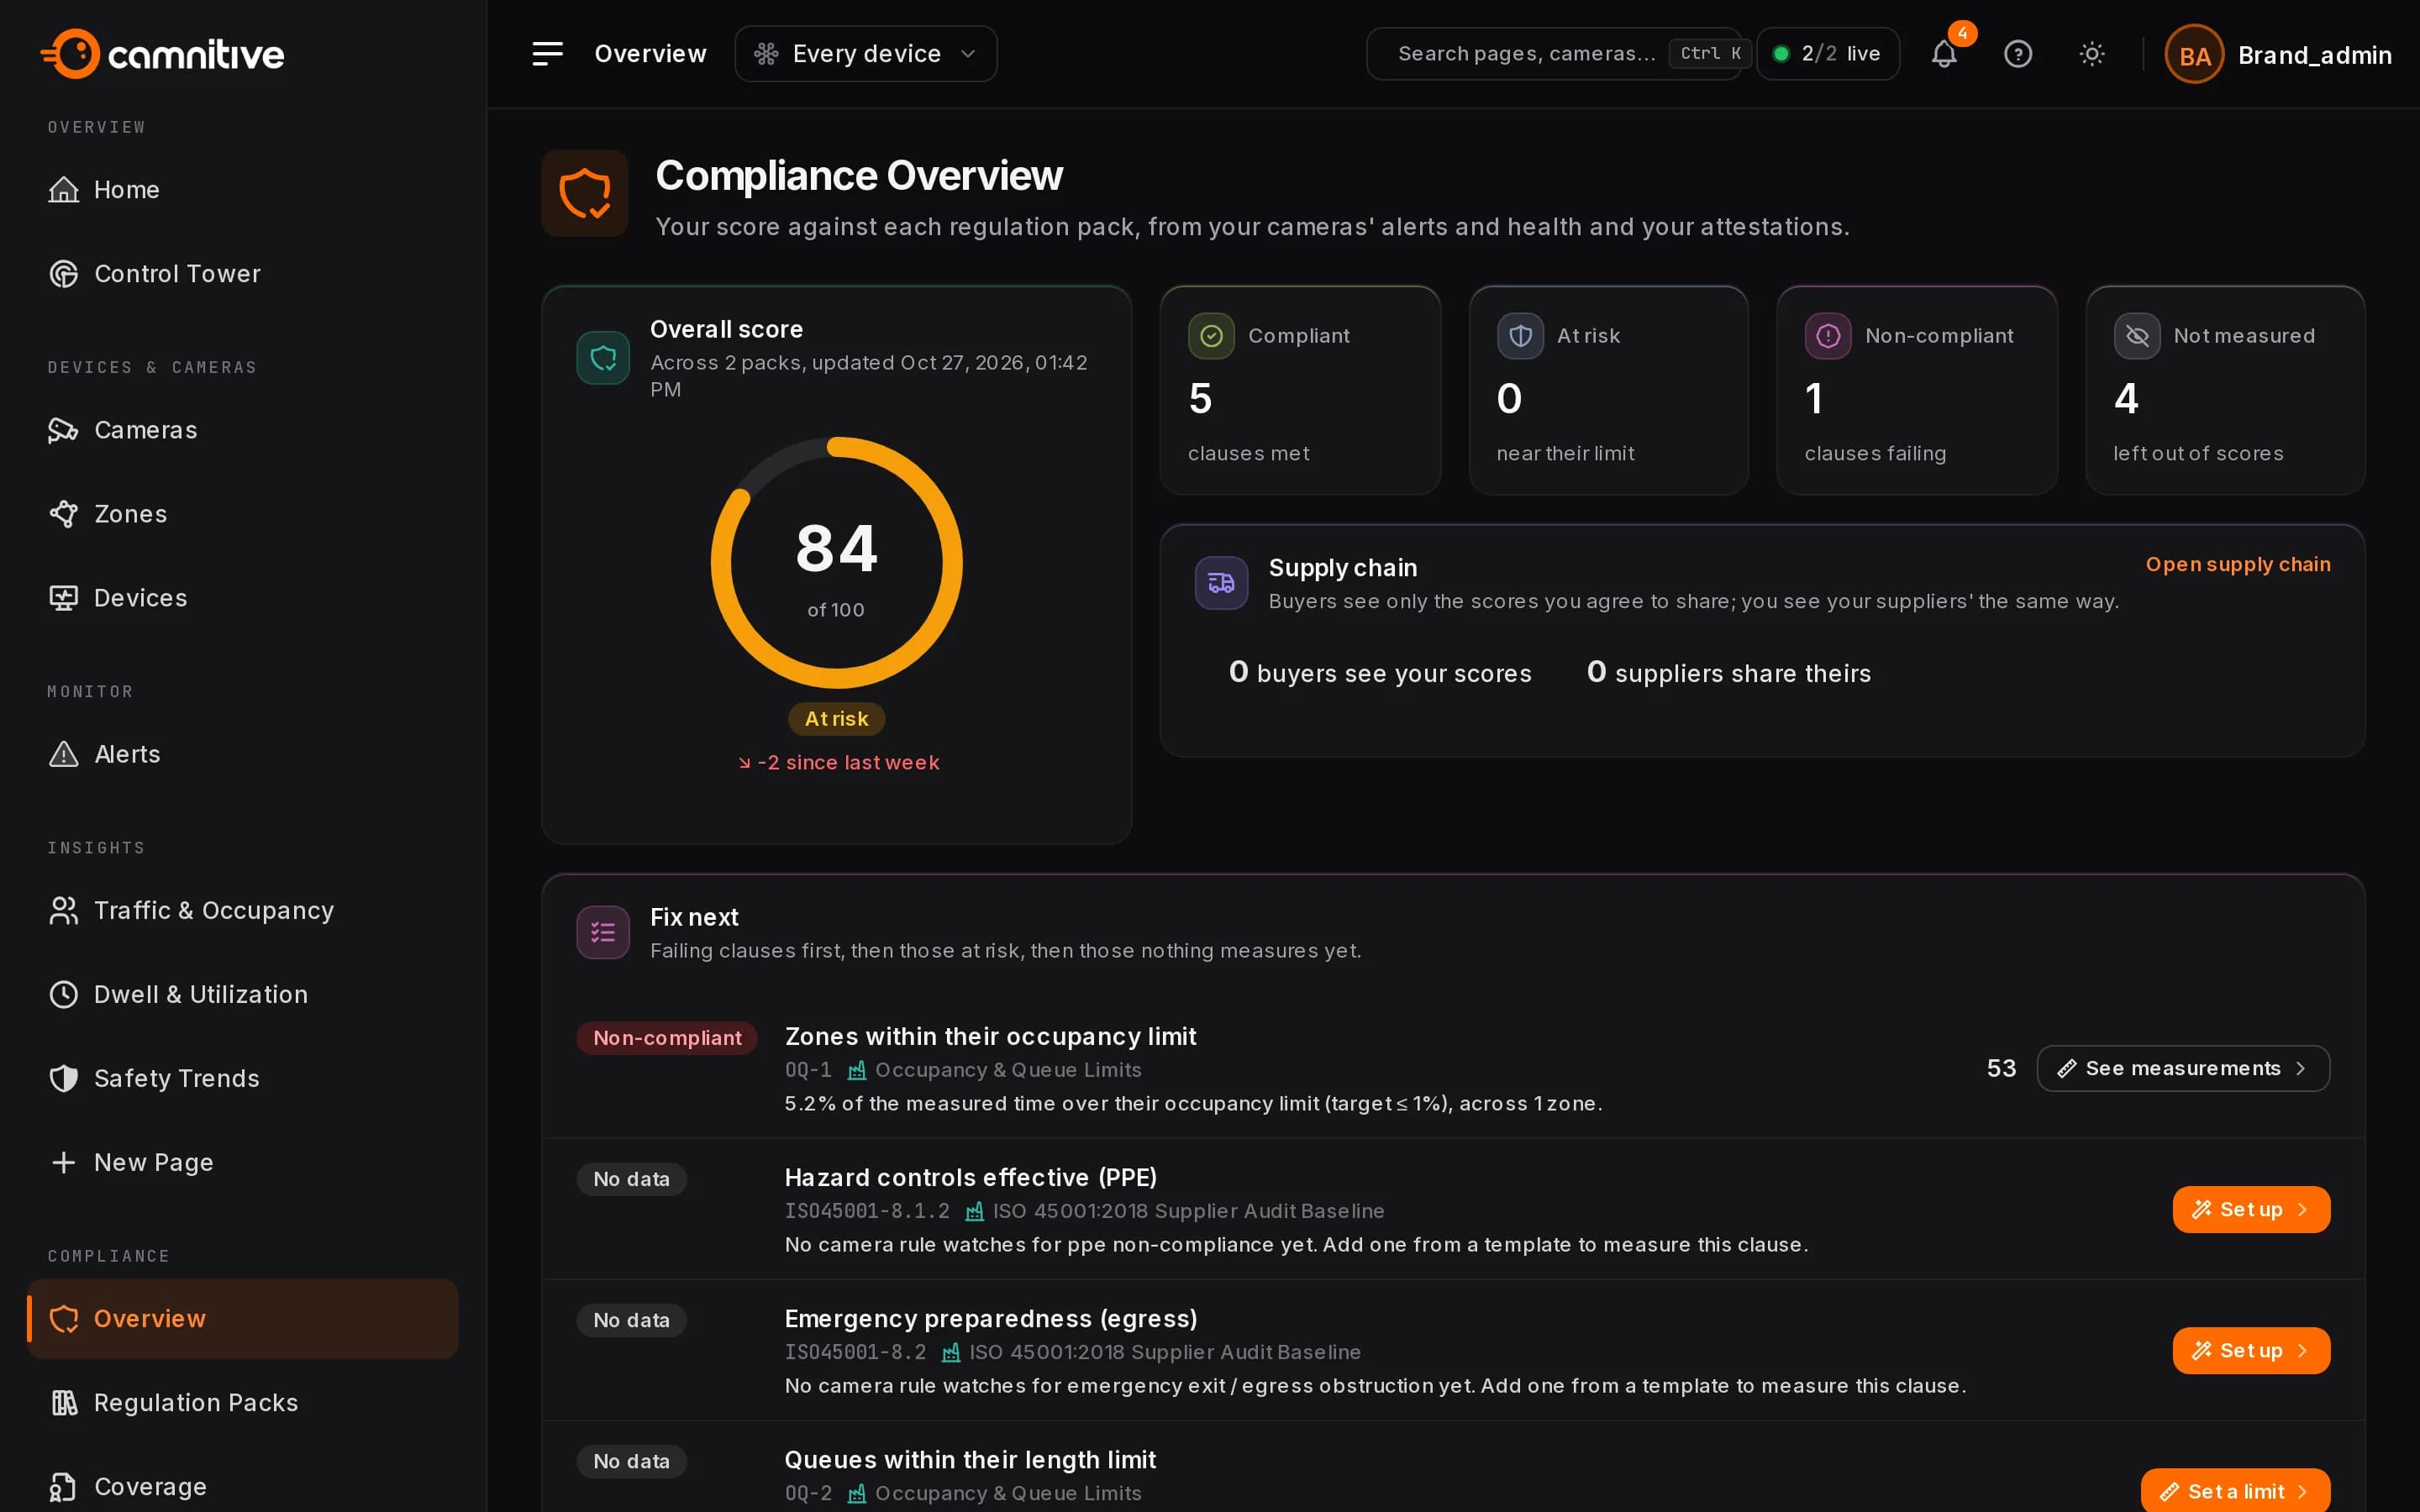This screenshot has width=2420, height=1512.
Task: Select compliance Overview sidebar item
Action: tap(242, 1319)
